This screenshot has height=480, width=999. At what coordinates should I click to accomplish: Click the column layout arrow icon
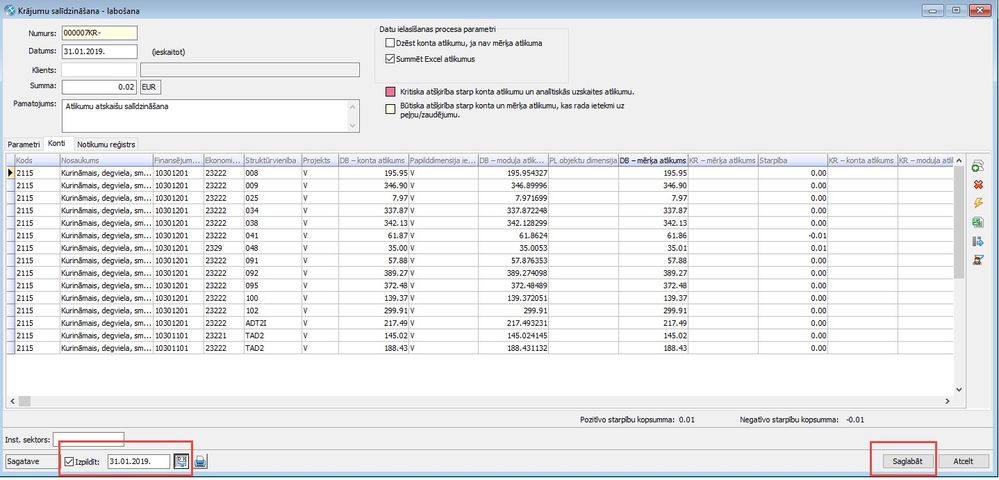(x=977, y=242)
